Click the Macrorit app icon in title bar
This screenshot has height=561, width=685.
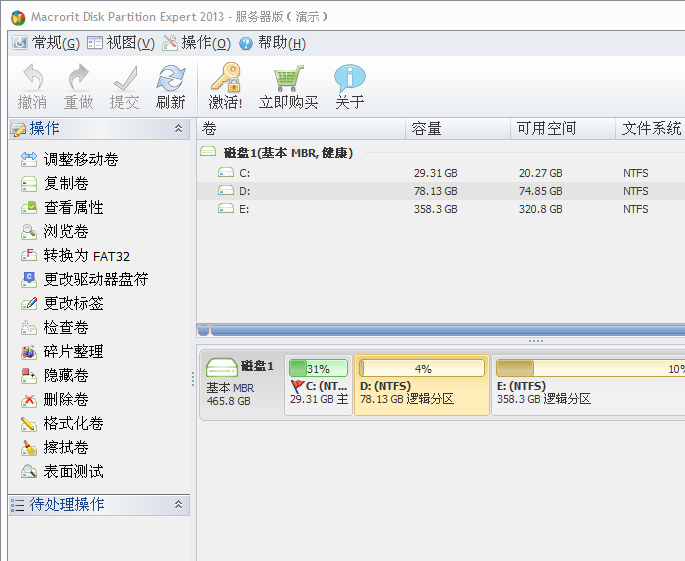click(18, 17)
